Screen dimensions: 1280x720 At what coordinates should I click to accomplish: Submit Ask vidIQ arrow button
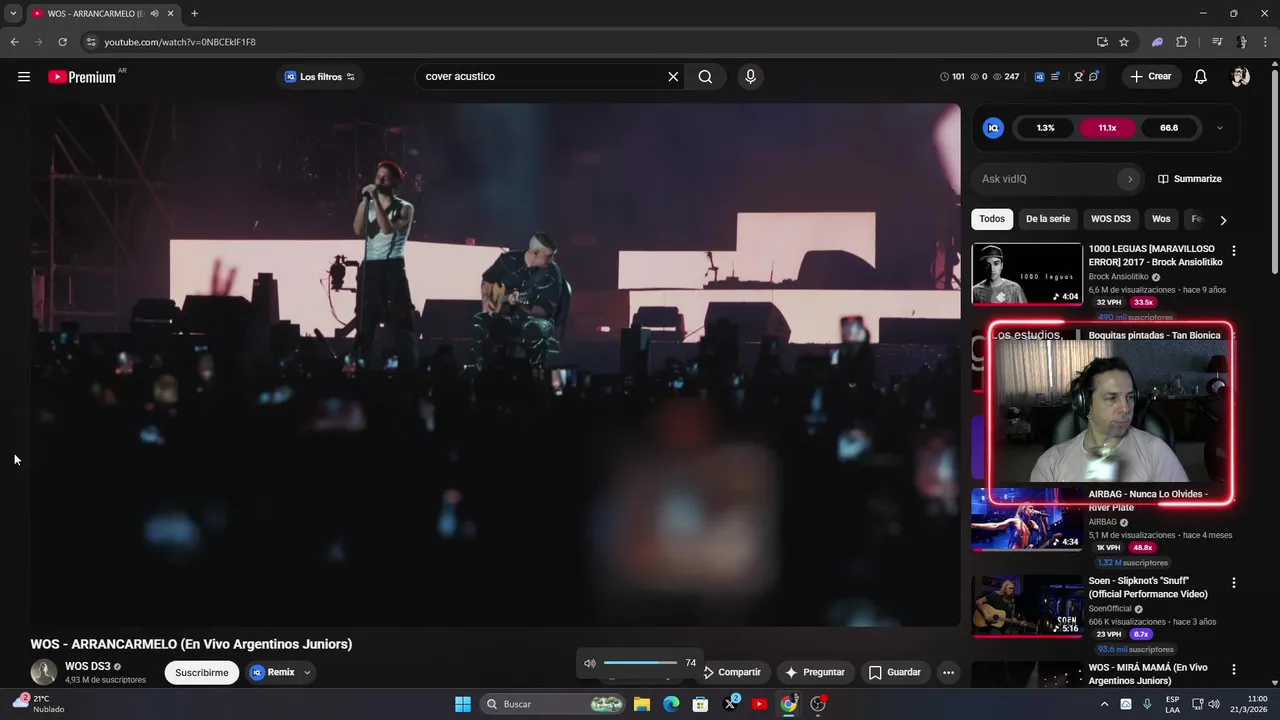point(1130,179)
